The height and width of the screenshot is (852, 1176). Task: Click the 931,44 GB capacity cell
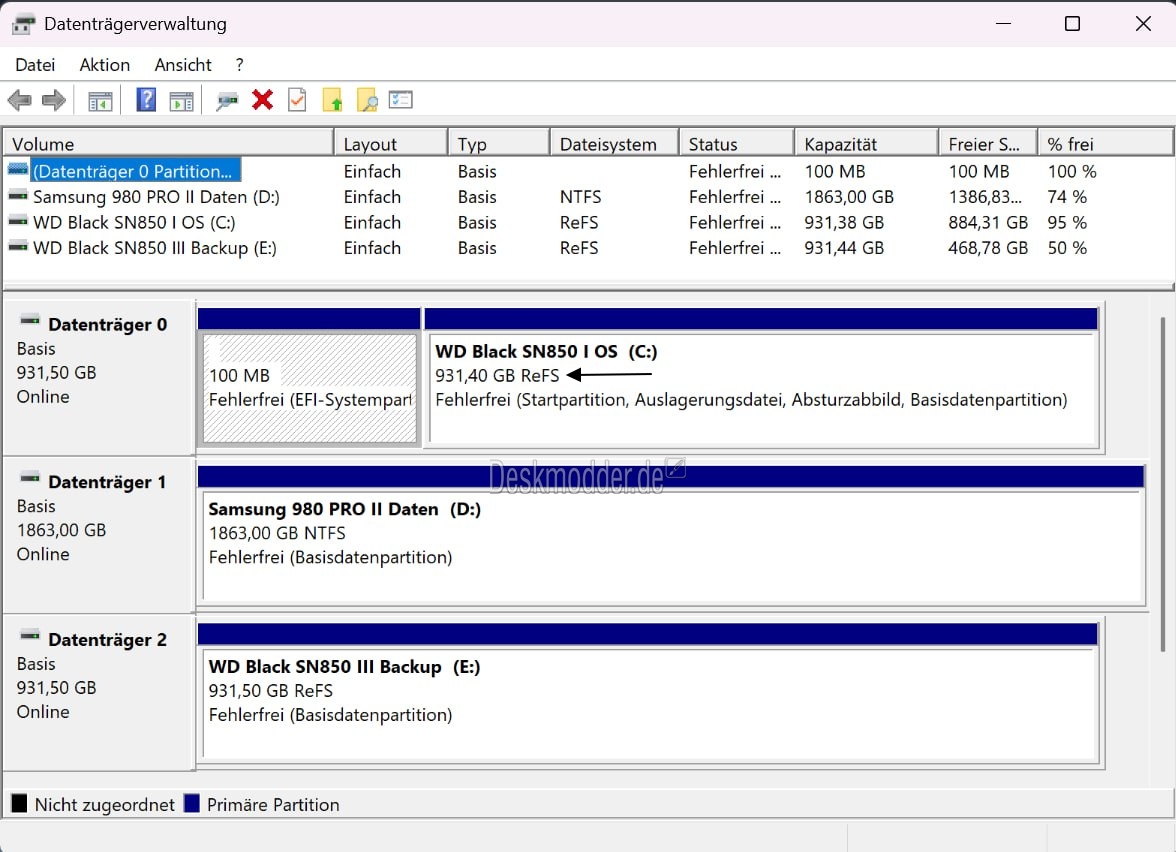(x=844, y=248)
